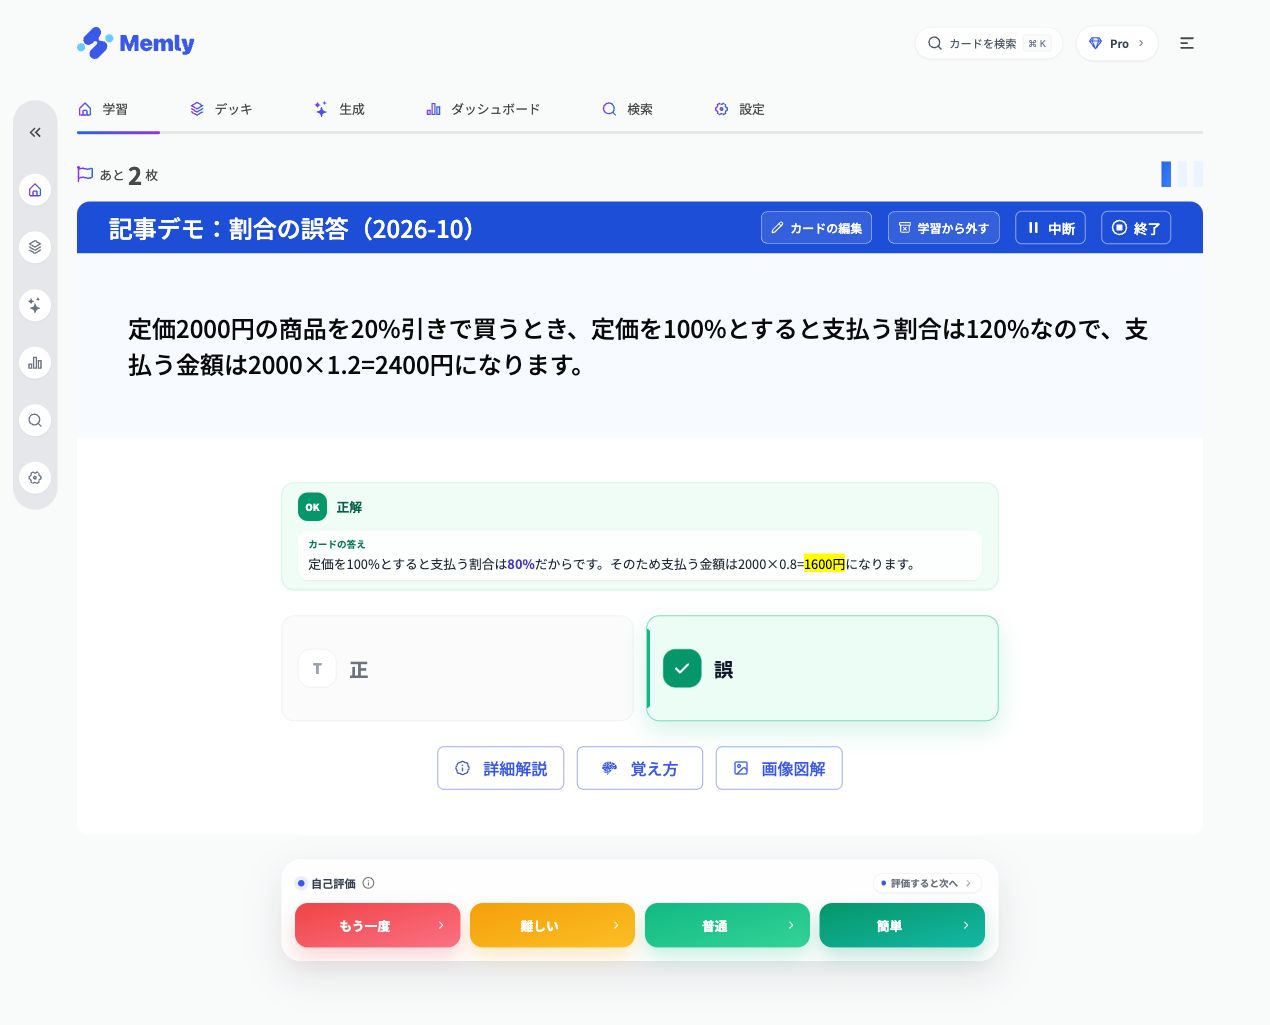The height and width of the screenshot is (1025, 1270).
Task: Open search via sidebar magnifier icon
Action: pos(35,420)
